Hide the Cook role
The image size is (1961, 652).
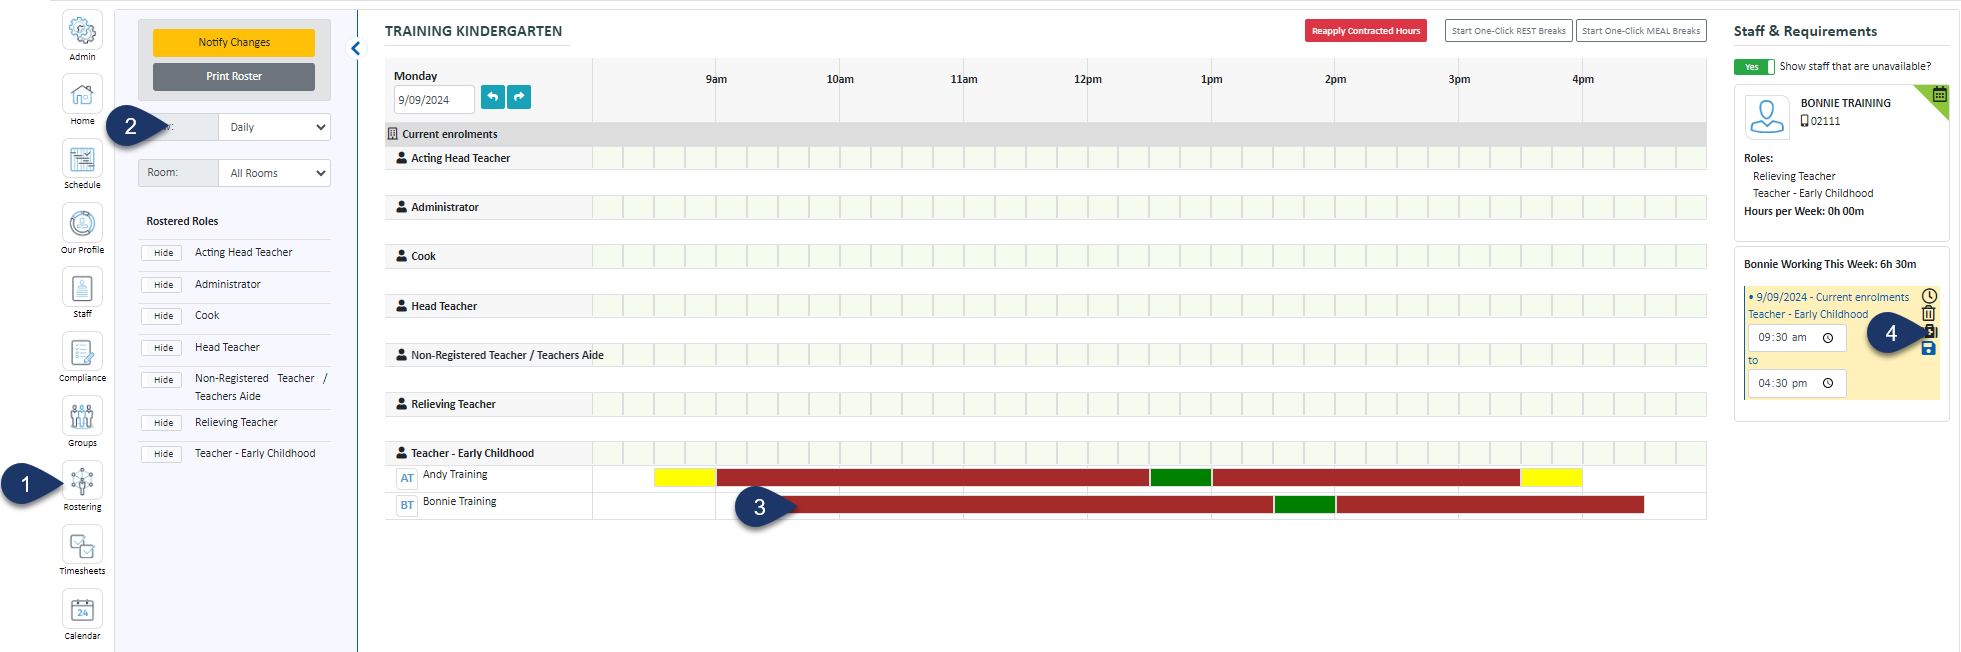click(164, 316)
